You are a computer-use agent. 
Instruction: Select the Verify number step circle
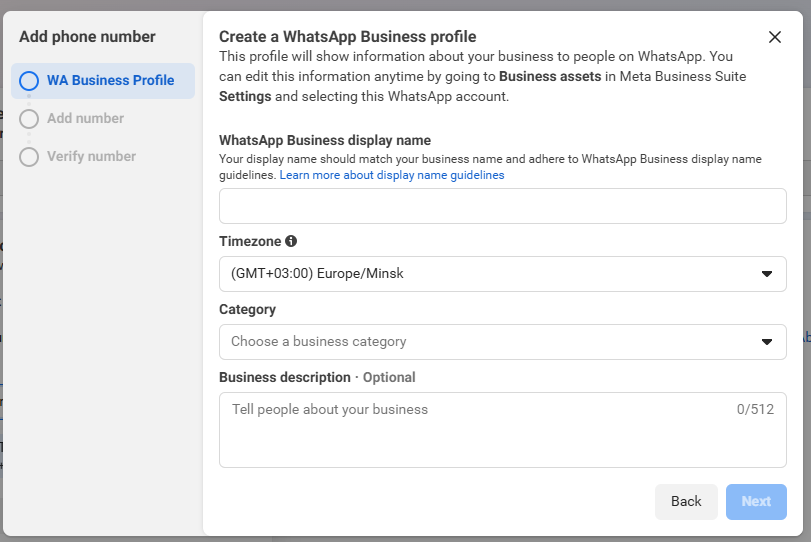tap(29, 157)
